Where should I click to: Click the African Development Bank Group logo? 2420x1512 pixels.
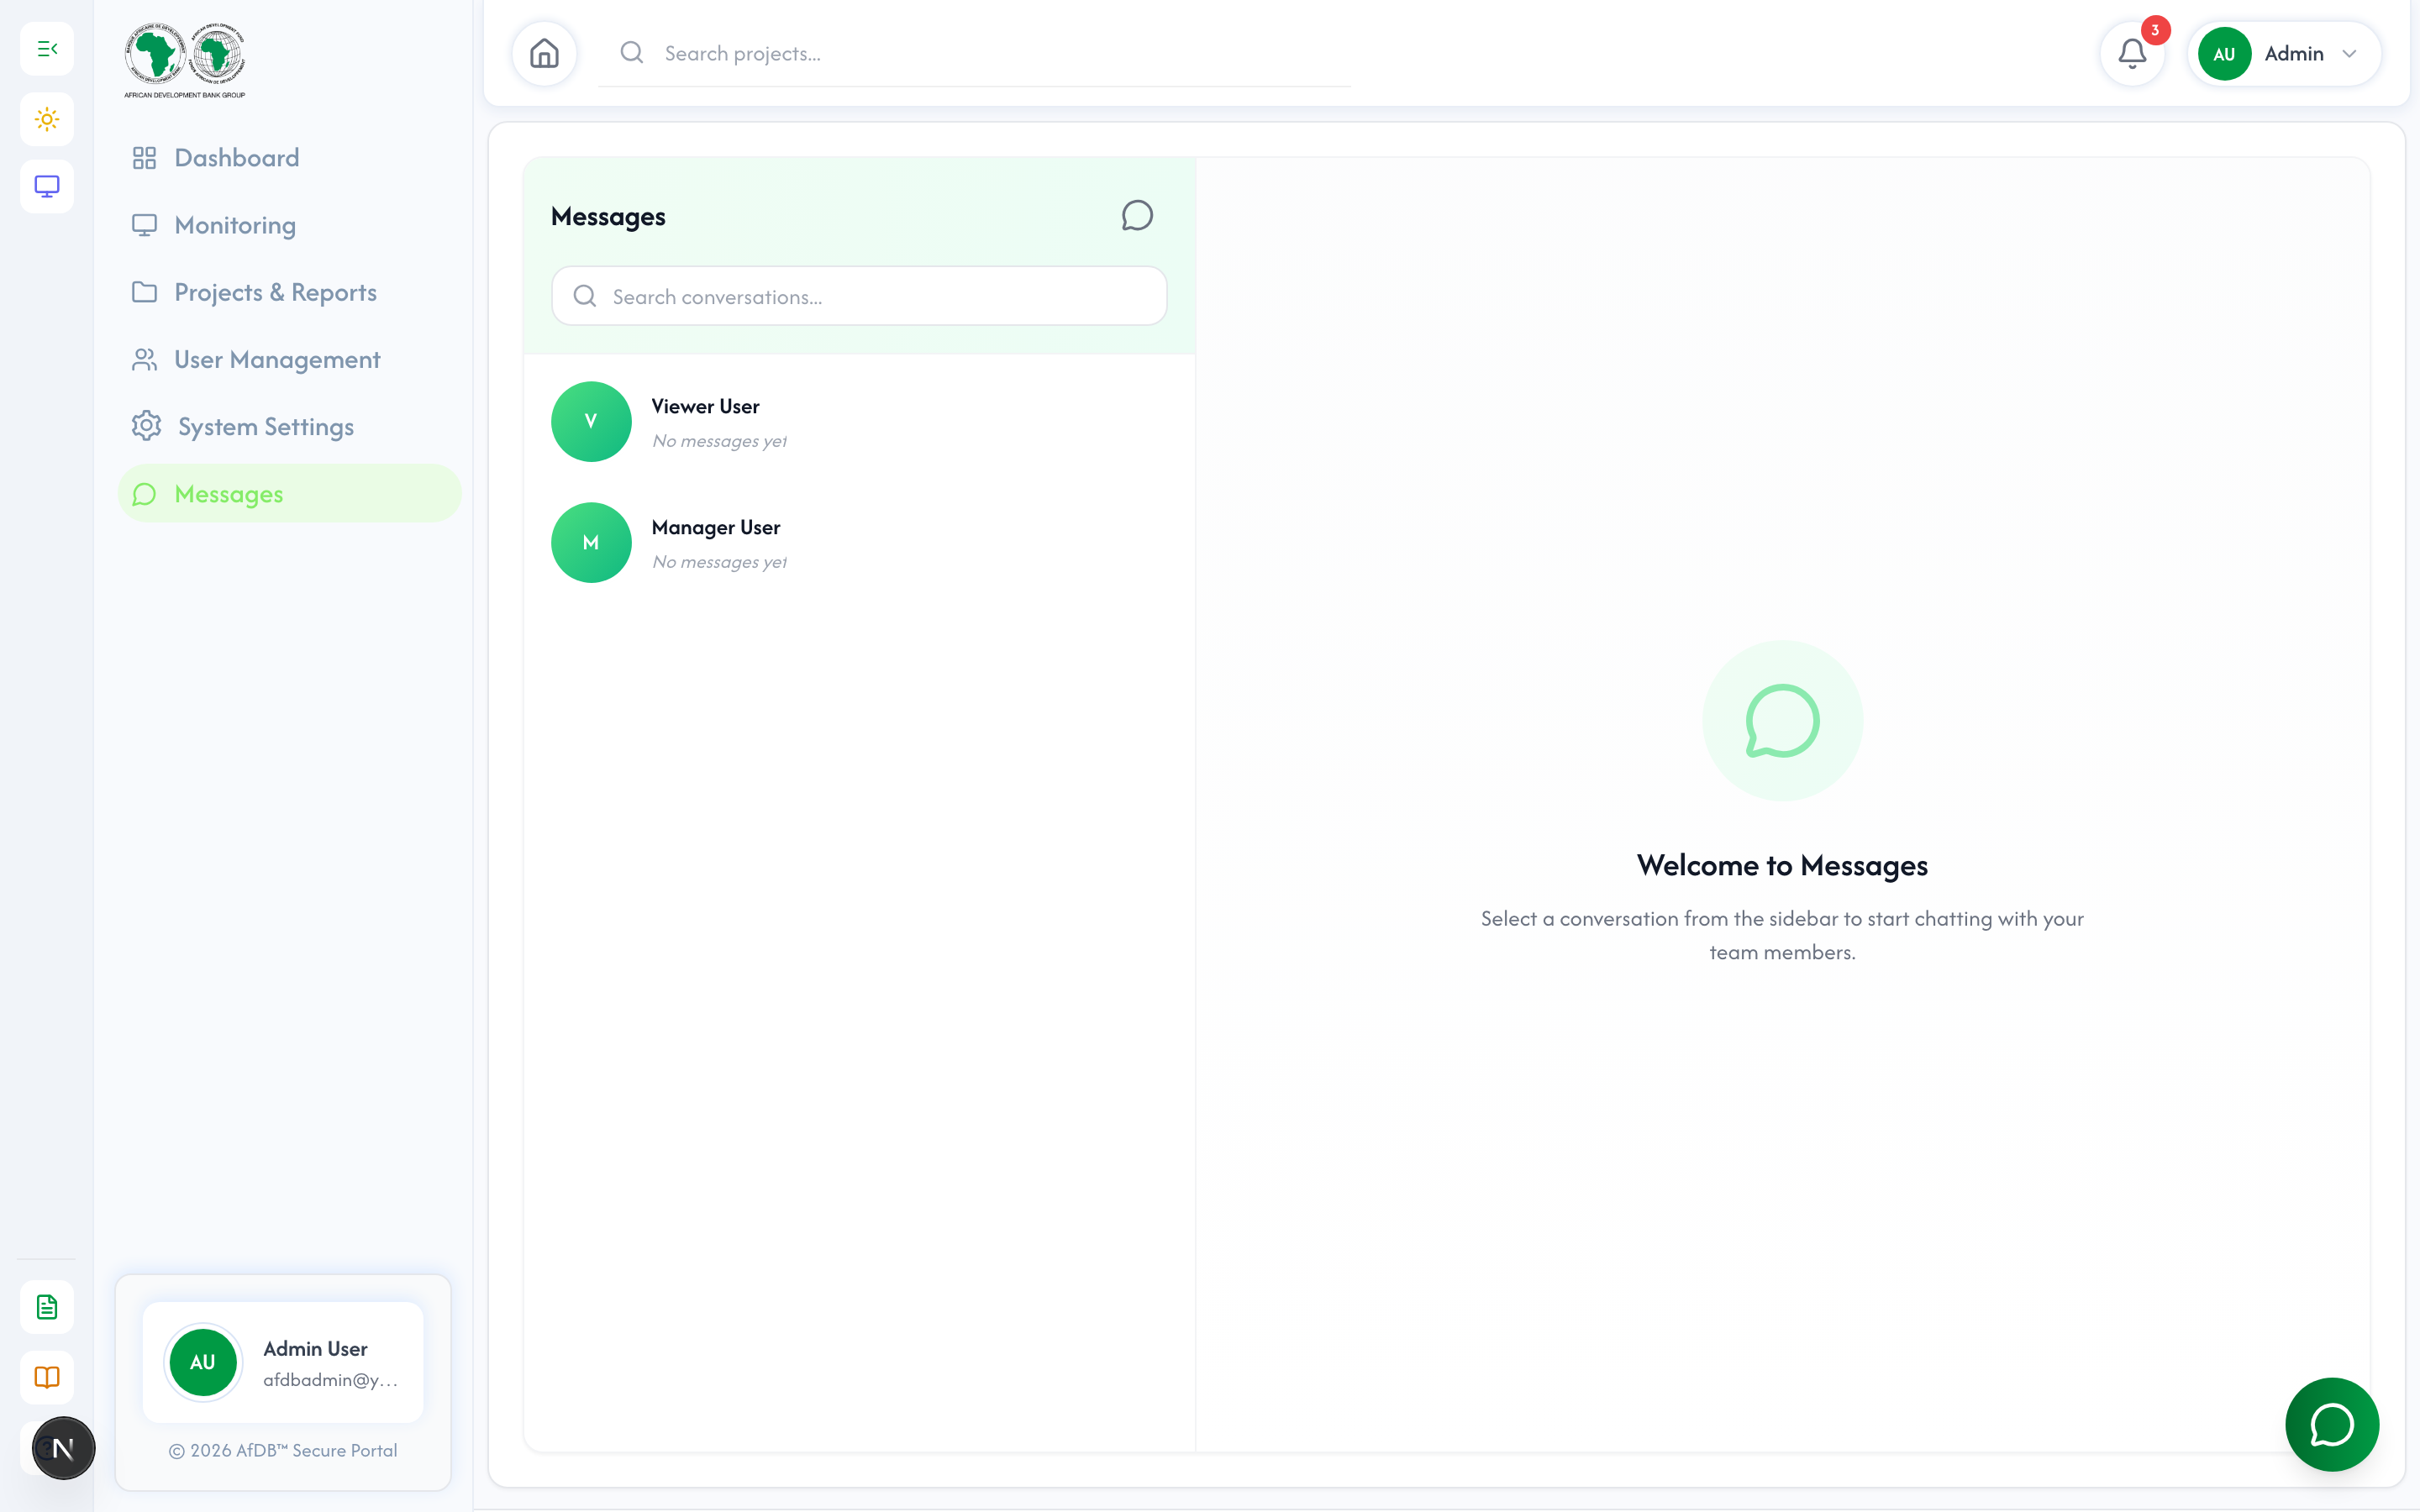[x=185, y=60]
